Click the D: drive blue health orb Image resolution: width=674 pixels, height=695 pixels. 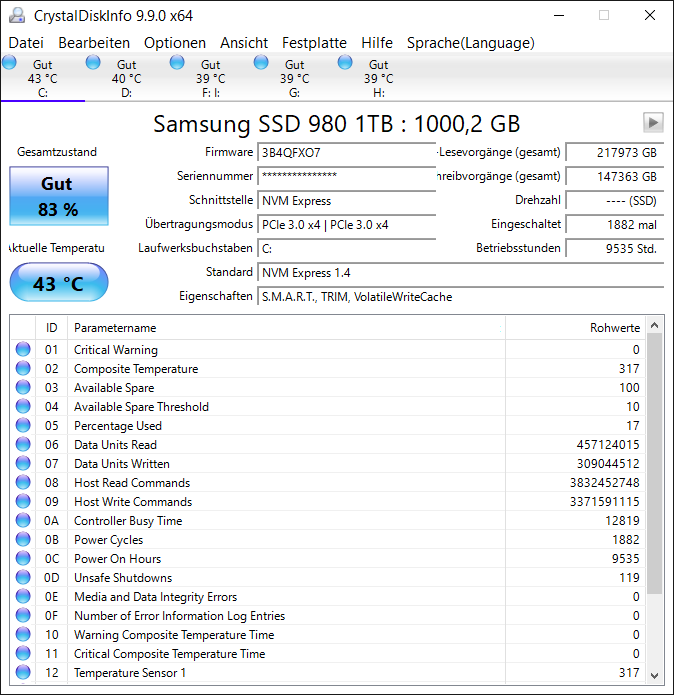(x=93, y=62)
